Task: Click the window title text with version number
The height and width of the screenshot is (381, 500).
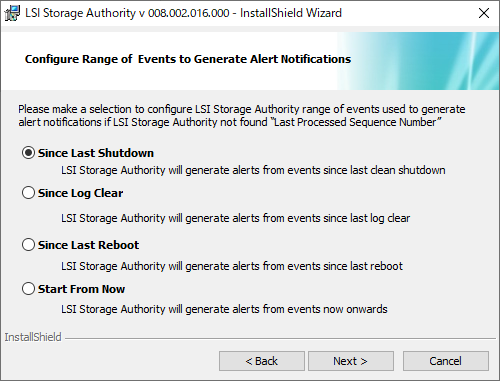Action: click(184, 13)
